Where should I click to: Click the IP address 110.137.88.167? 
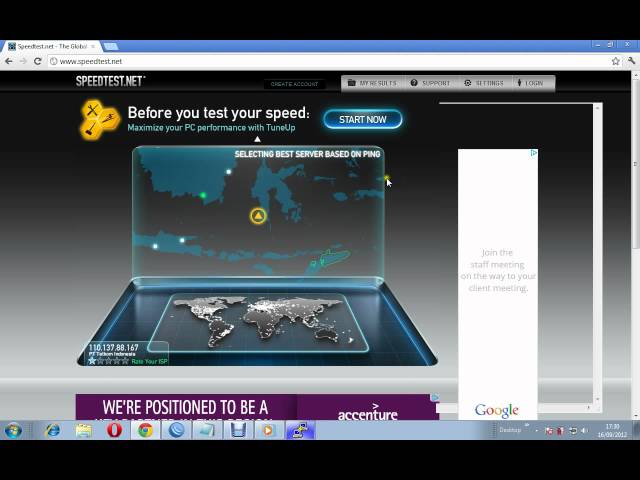click(x=113, y=347)
